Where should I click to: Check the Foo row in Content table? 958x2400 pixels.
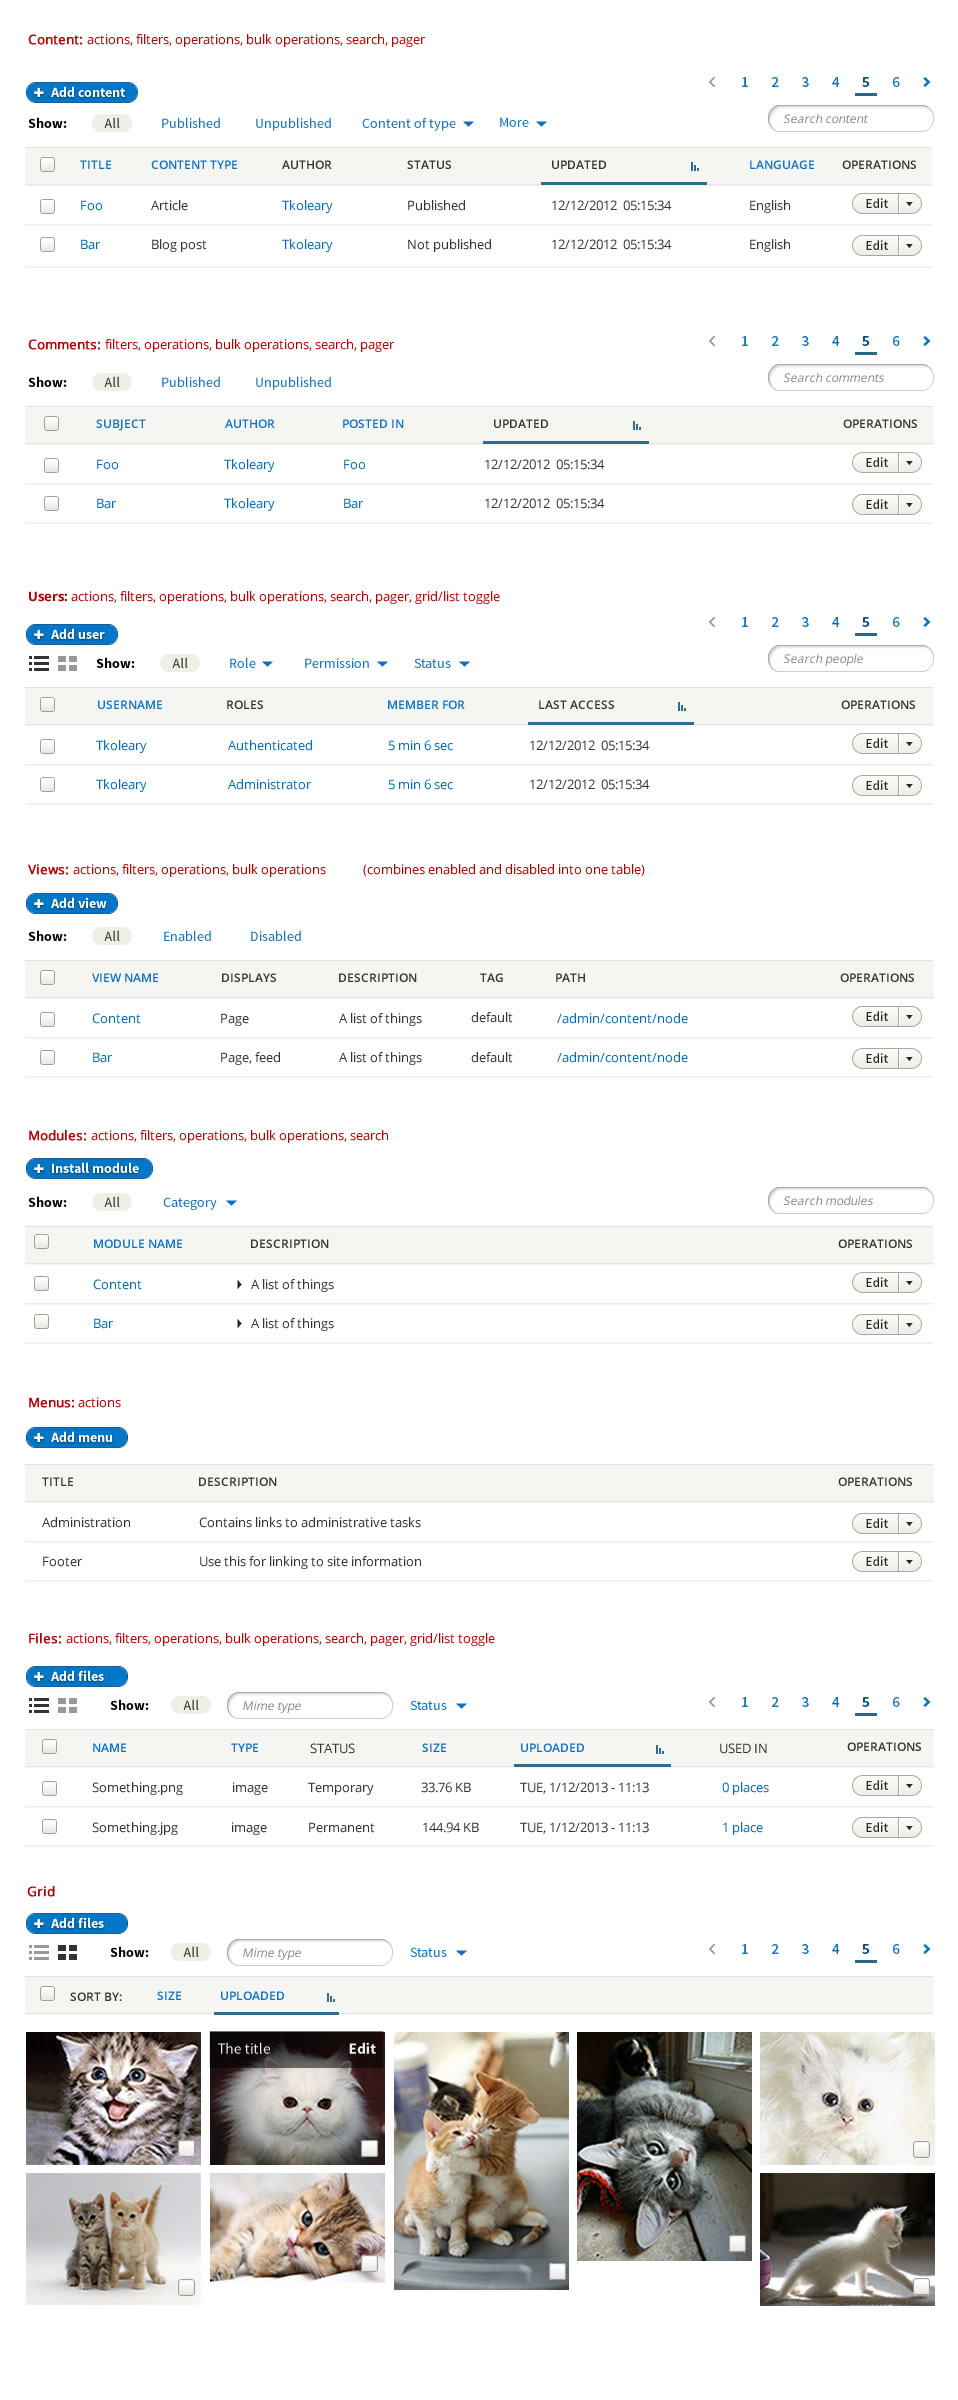coord(47,206)
